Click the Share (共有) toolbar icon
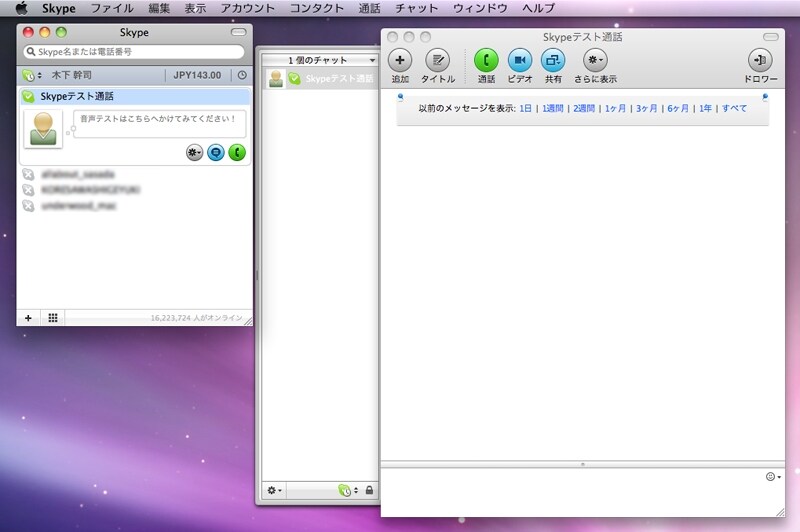This screenshot has height=532, width=800. pyautogui.click(x=553, y=60)
